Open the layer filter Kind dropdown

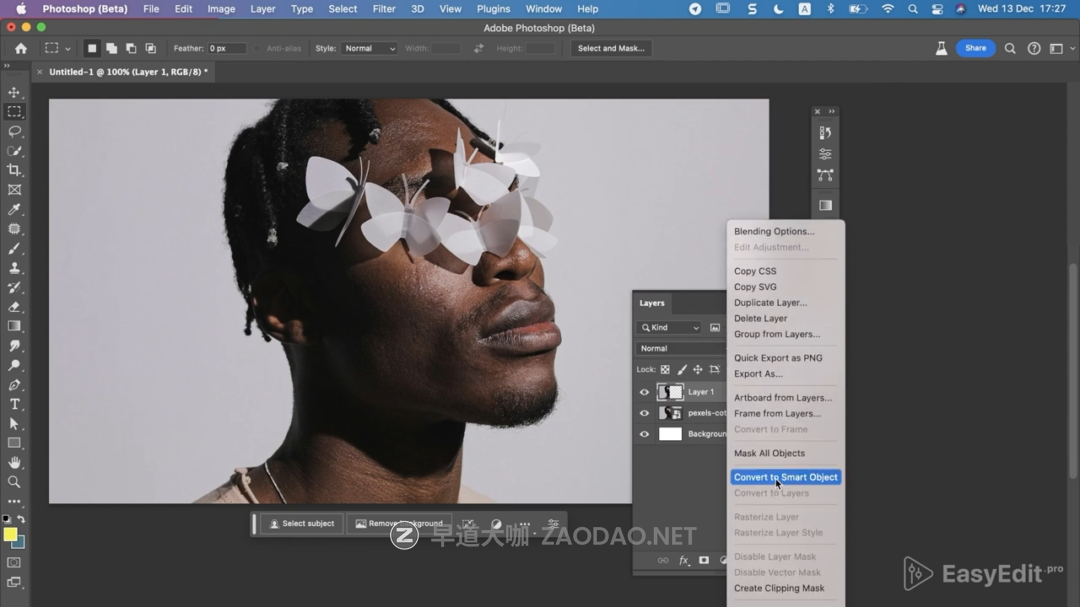pyautogui.click(x=670, y=328)
